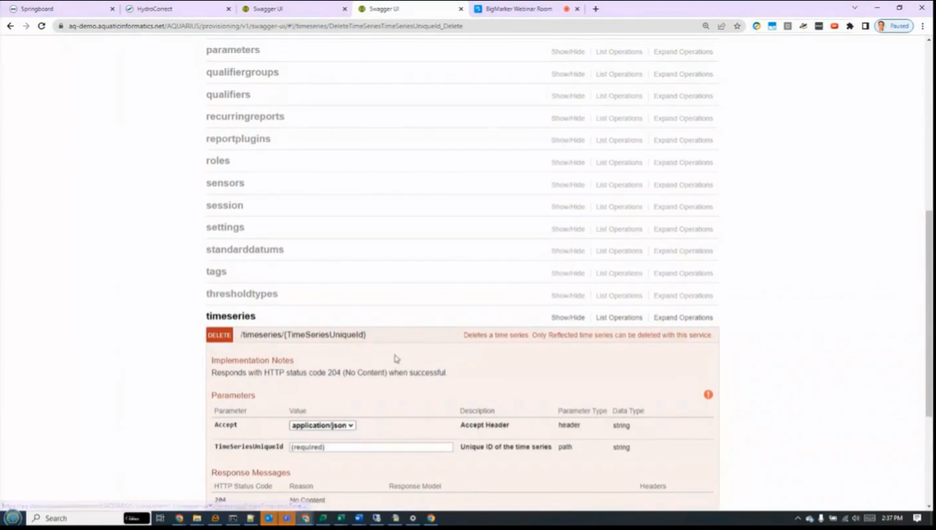Screen dimensions: 936x530
Task: Expand the sensors API section heading
Action: point(225,183)
